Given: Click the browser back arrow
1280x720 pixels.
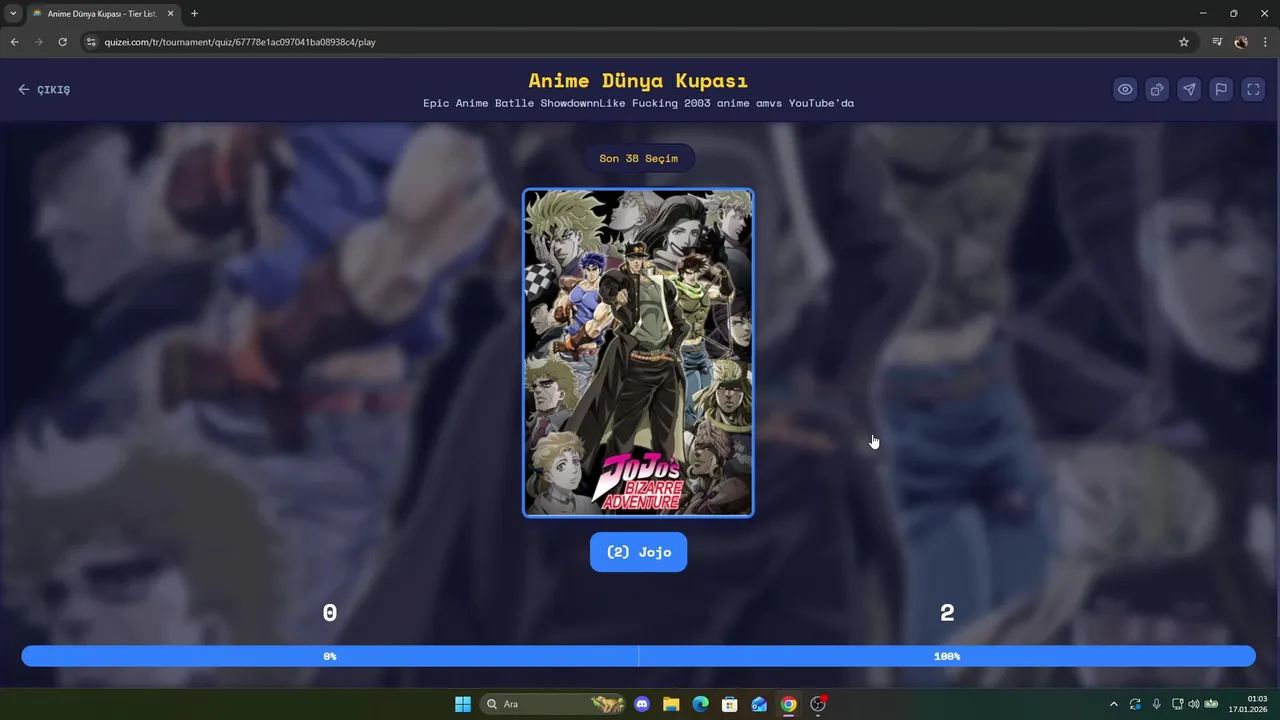Looking at the screenshot, I should [x=14, y=42].
